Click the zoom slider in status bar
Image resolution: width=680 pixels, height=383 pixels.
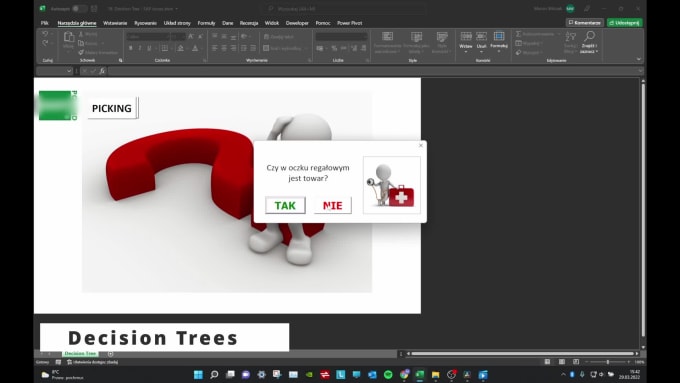click(x=608, y=362)
